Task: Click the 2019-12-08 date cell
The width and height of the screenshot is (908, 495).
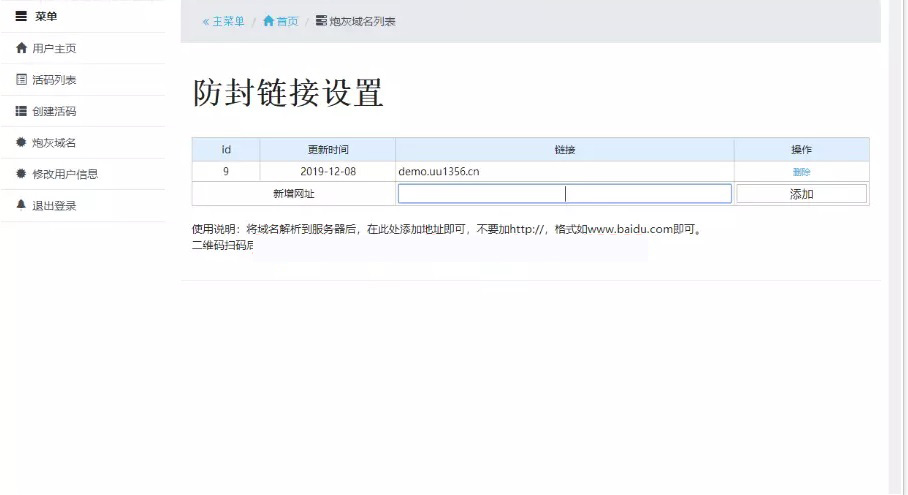Action: [327, 172]
